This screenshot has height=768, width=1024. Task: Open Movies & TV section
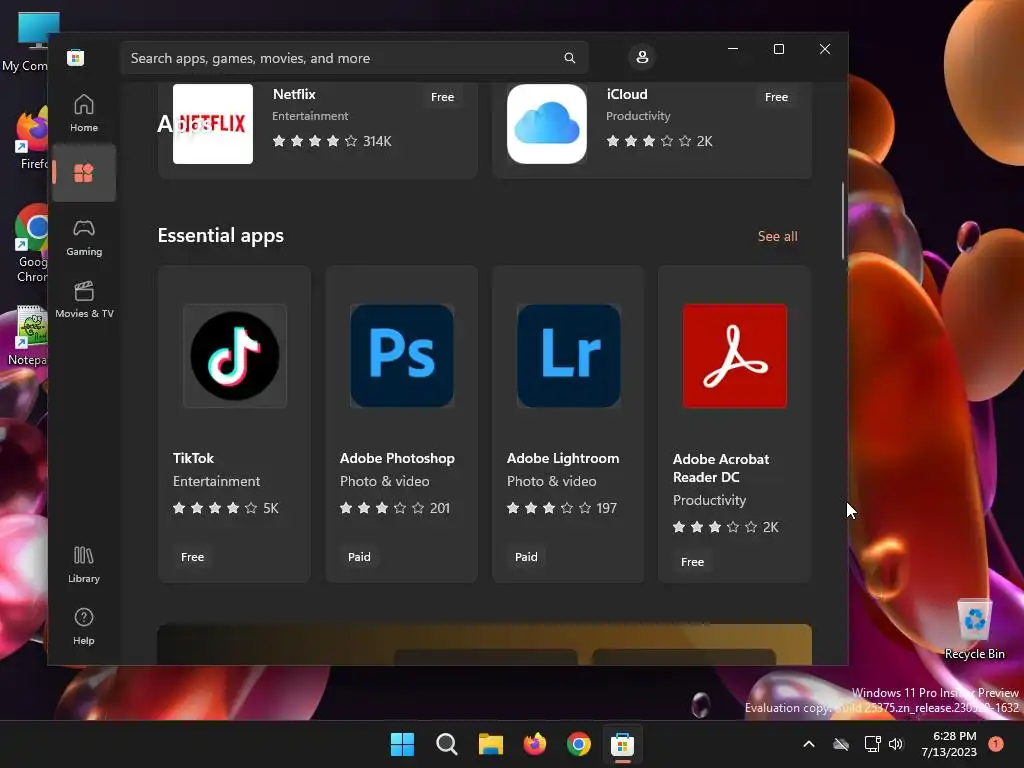[84, 300]
